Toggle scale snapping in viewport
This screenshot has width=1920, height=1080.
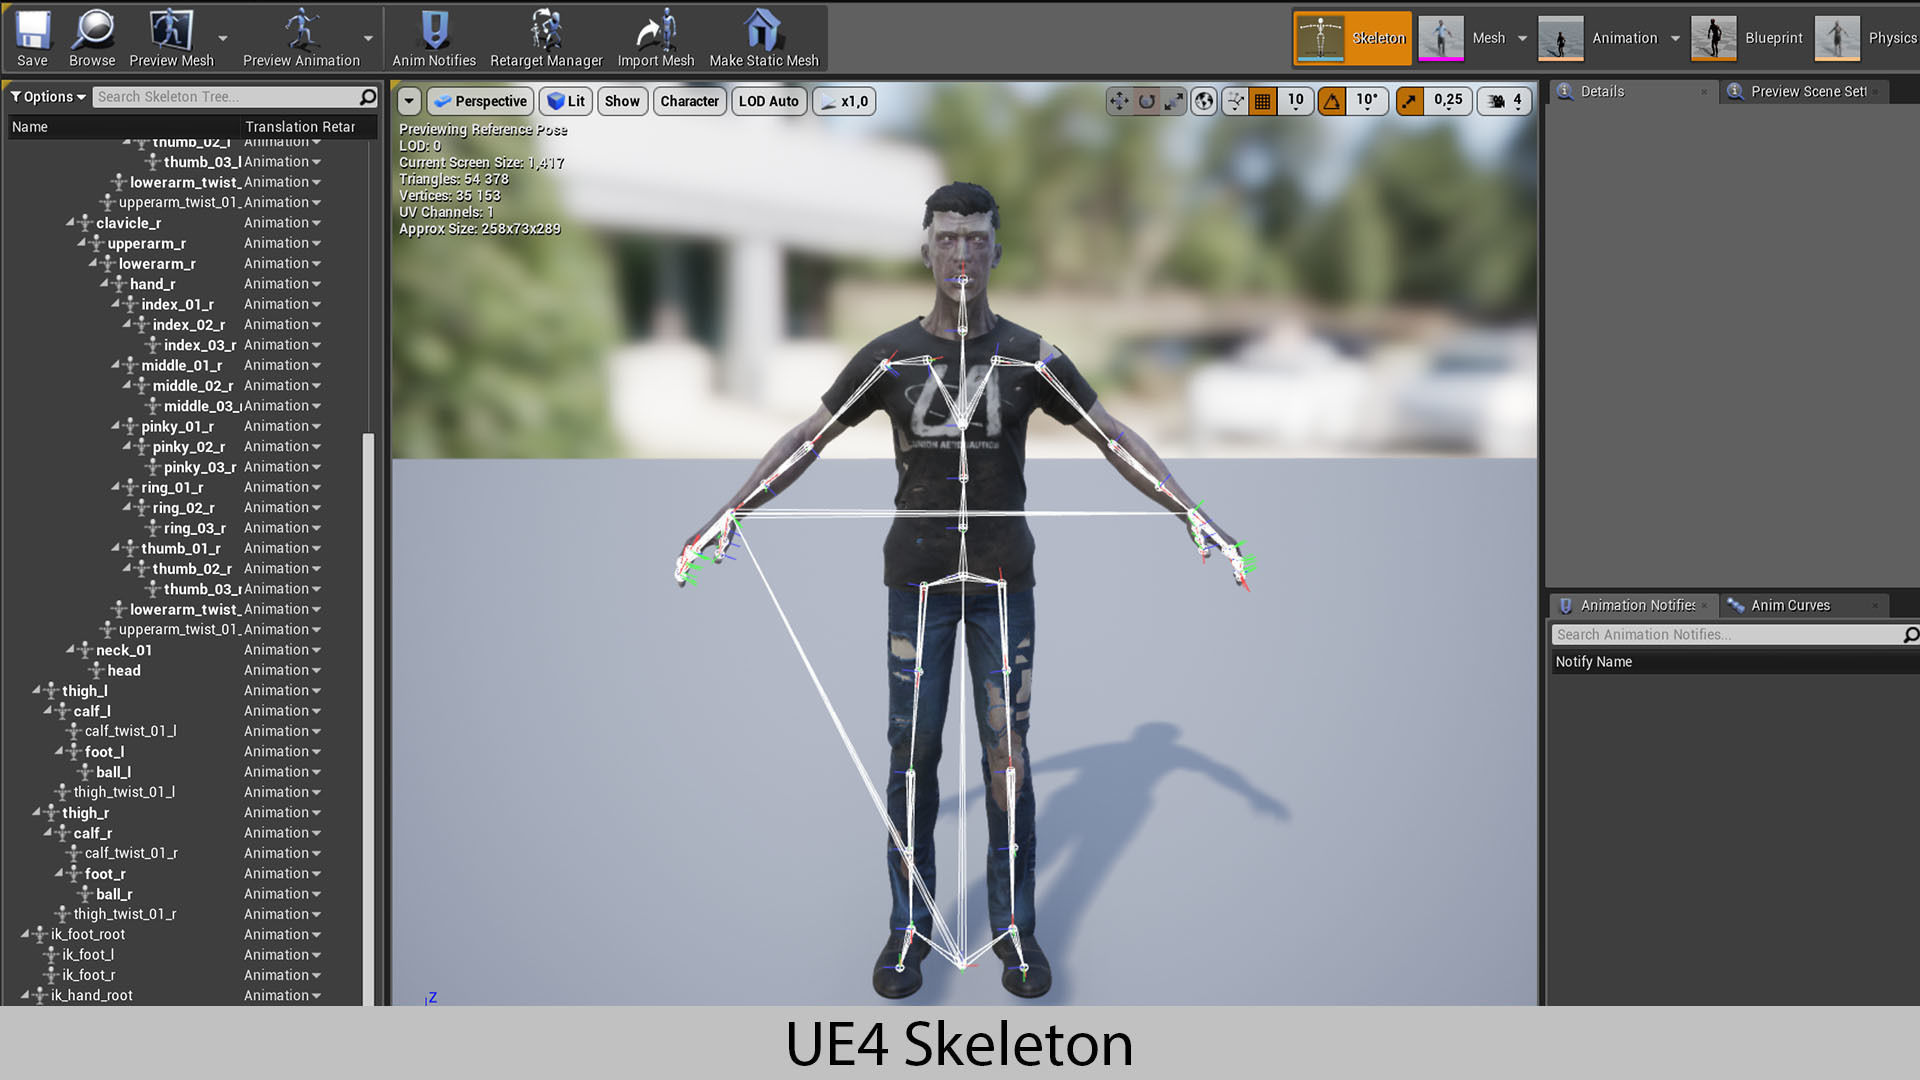(1409, 101)
